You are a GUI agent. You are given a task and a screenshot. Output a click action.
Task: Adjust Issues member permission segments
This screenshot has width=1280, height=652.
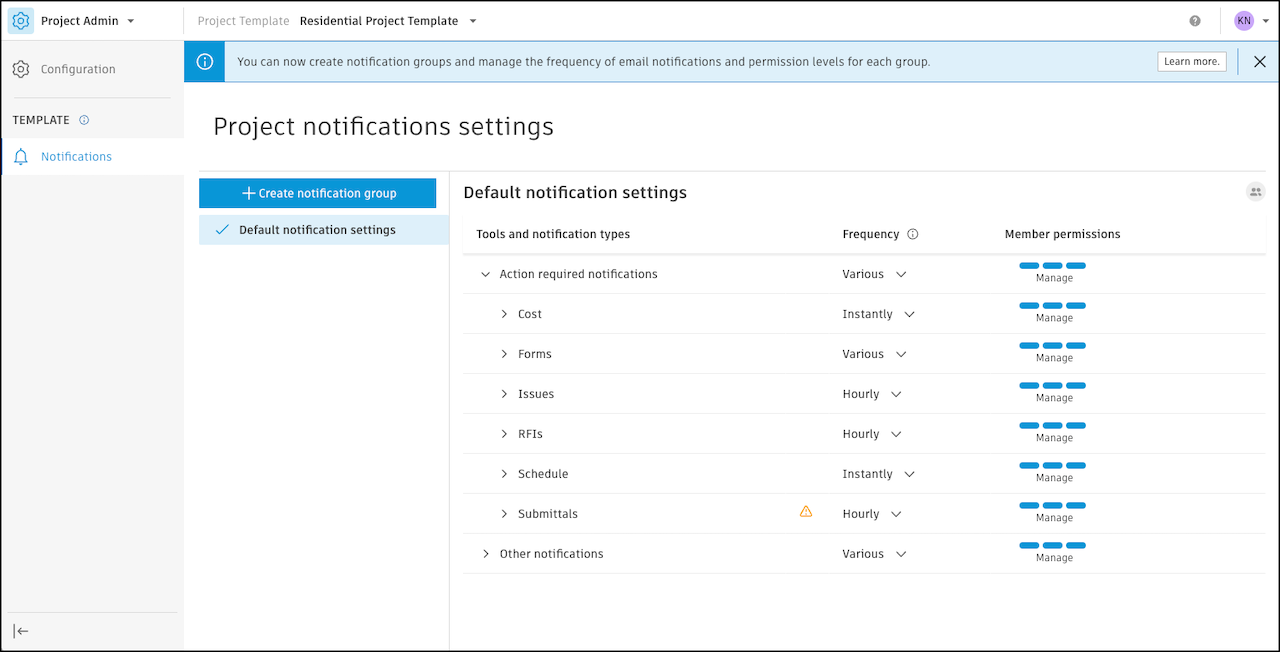(1051, 385)
